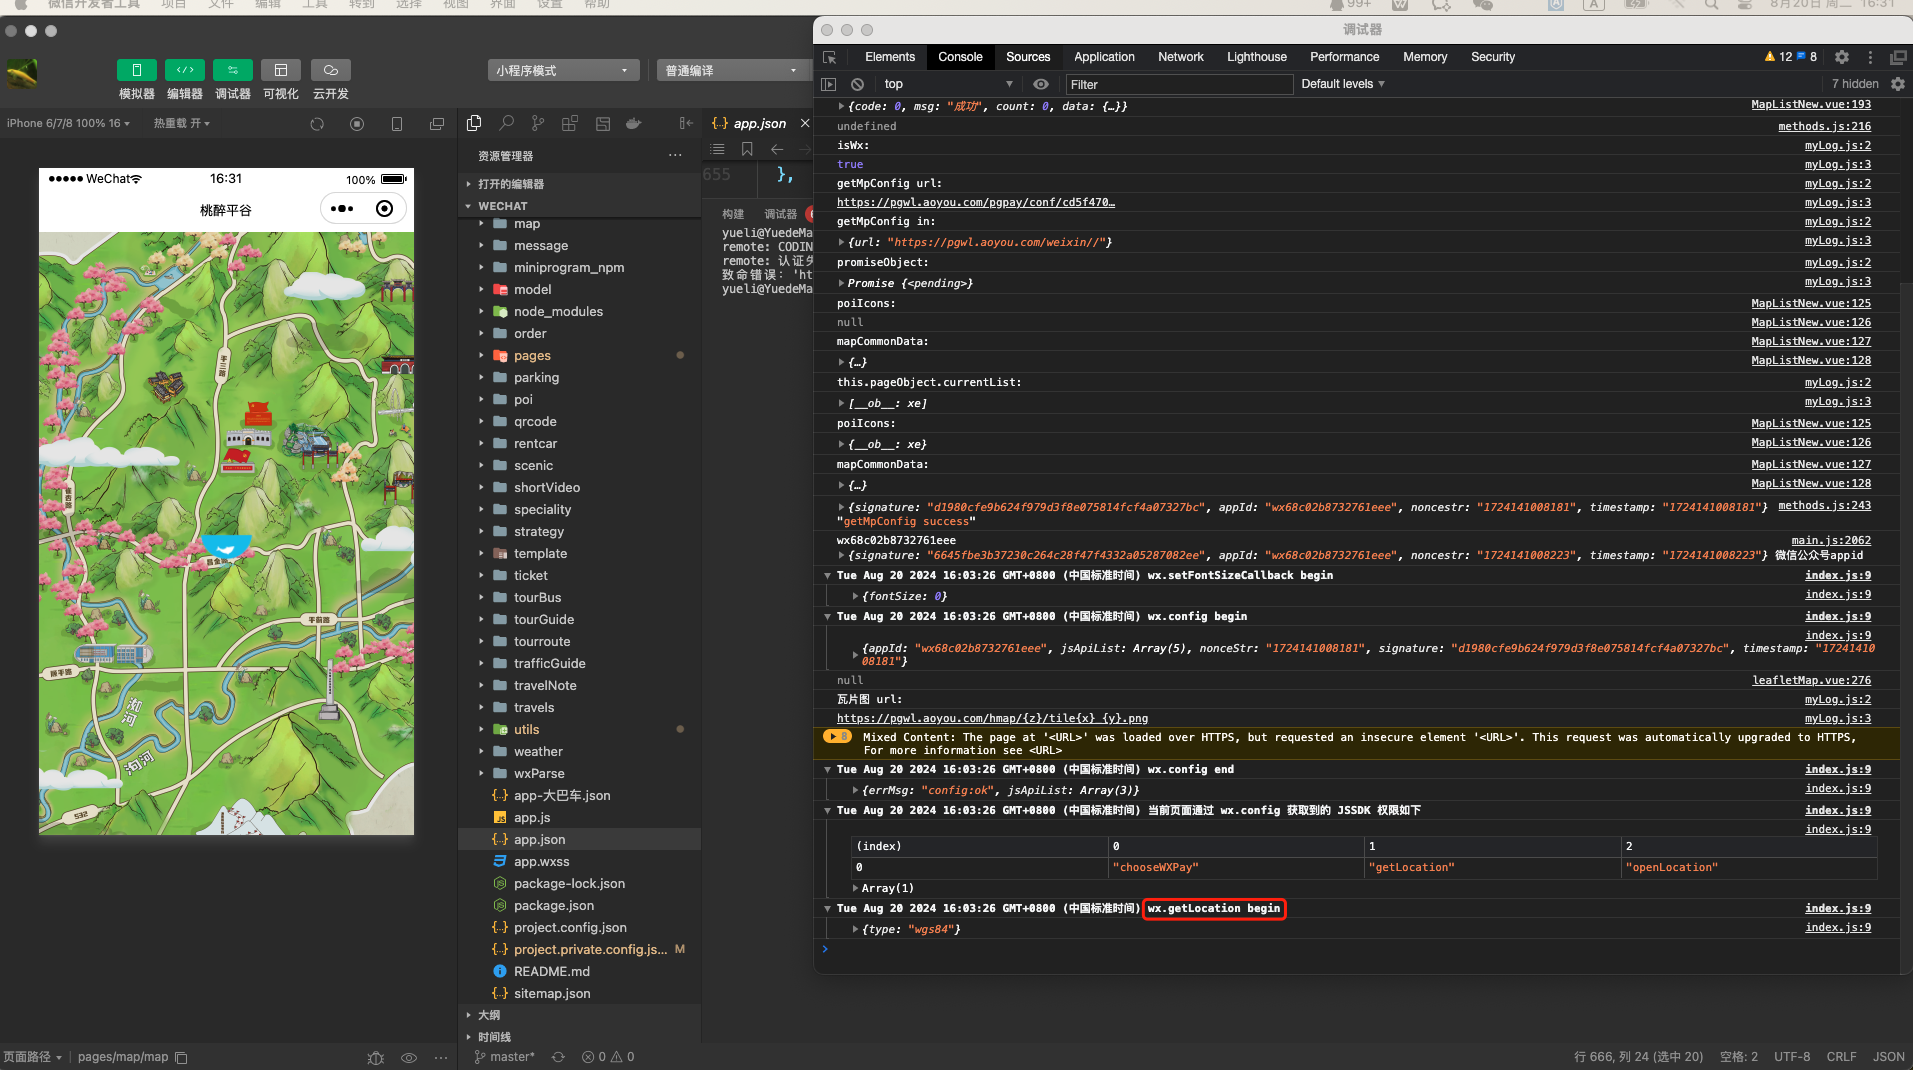Switch to the Elements tab
The height and width of the screenshot is (1070, 1913).
point(890,57)
